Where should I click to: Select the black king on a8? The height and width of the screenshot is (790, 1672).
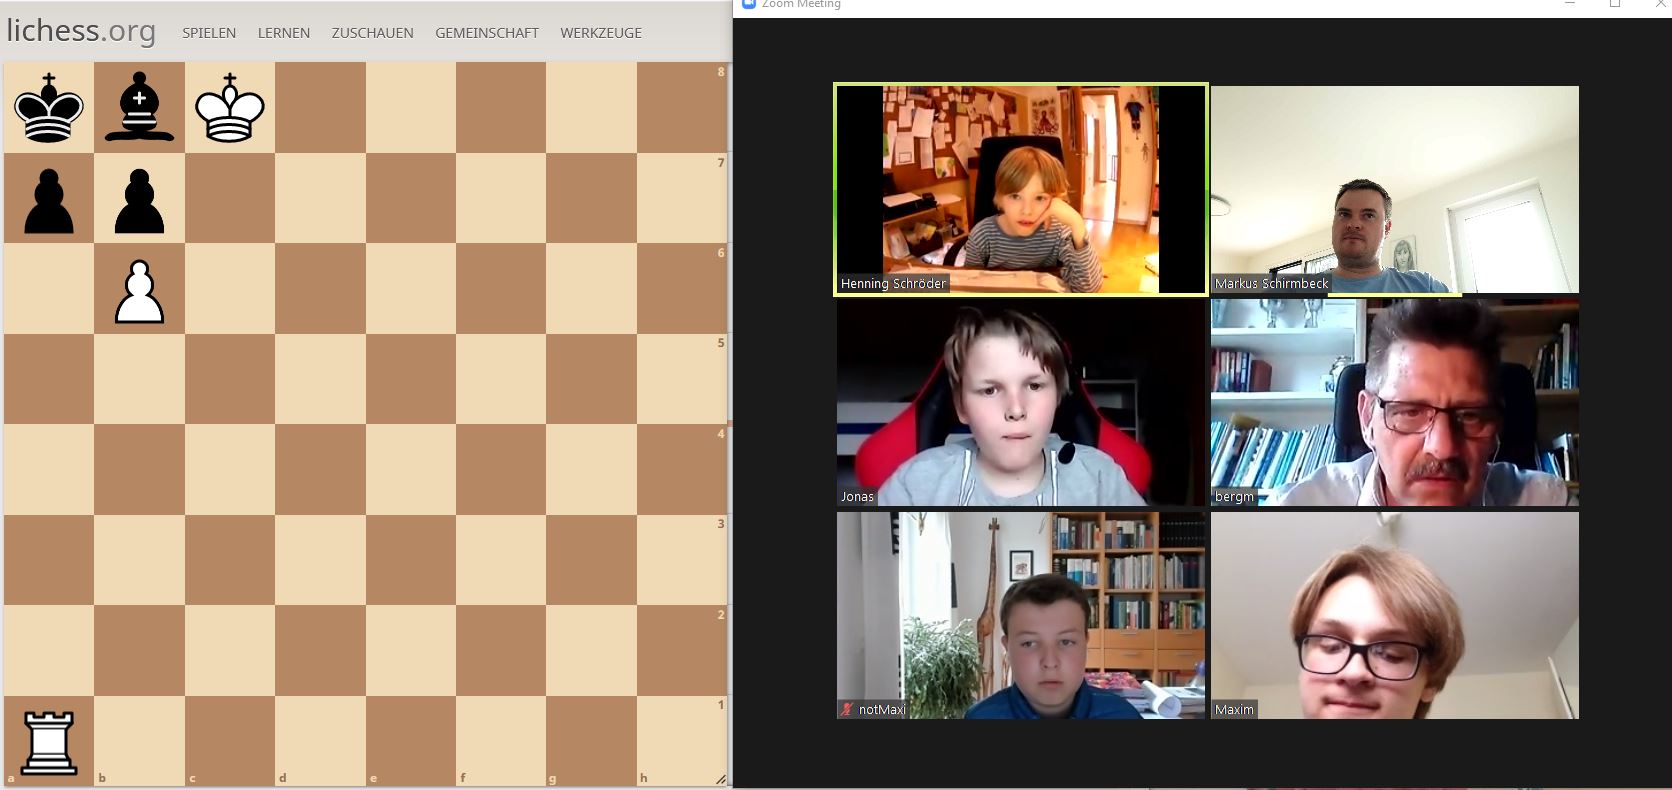[x=49, y=107]
